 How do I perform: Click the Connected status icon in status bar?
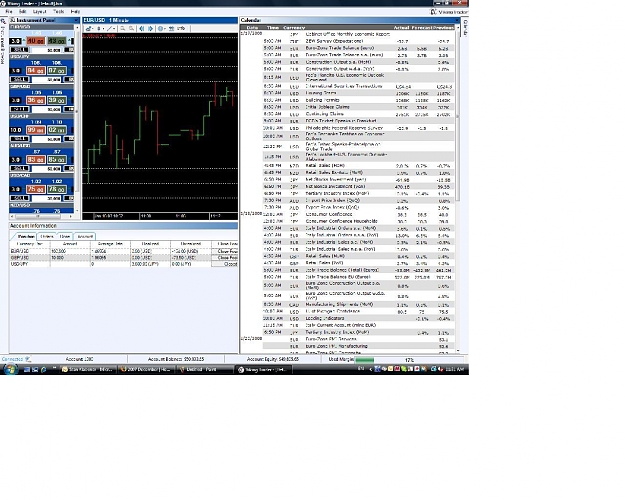point(28,359)
